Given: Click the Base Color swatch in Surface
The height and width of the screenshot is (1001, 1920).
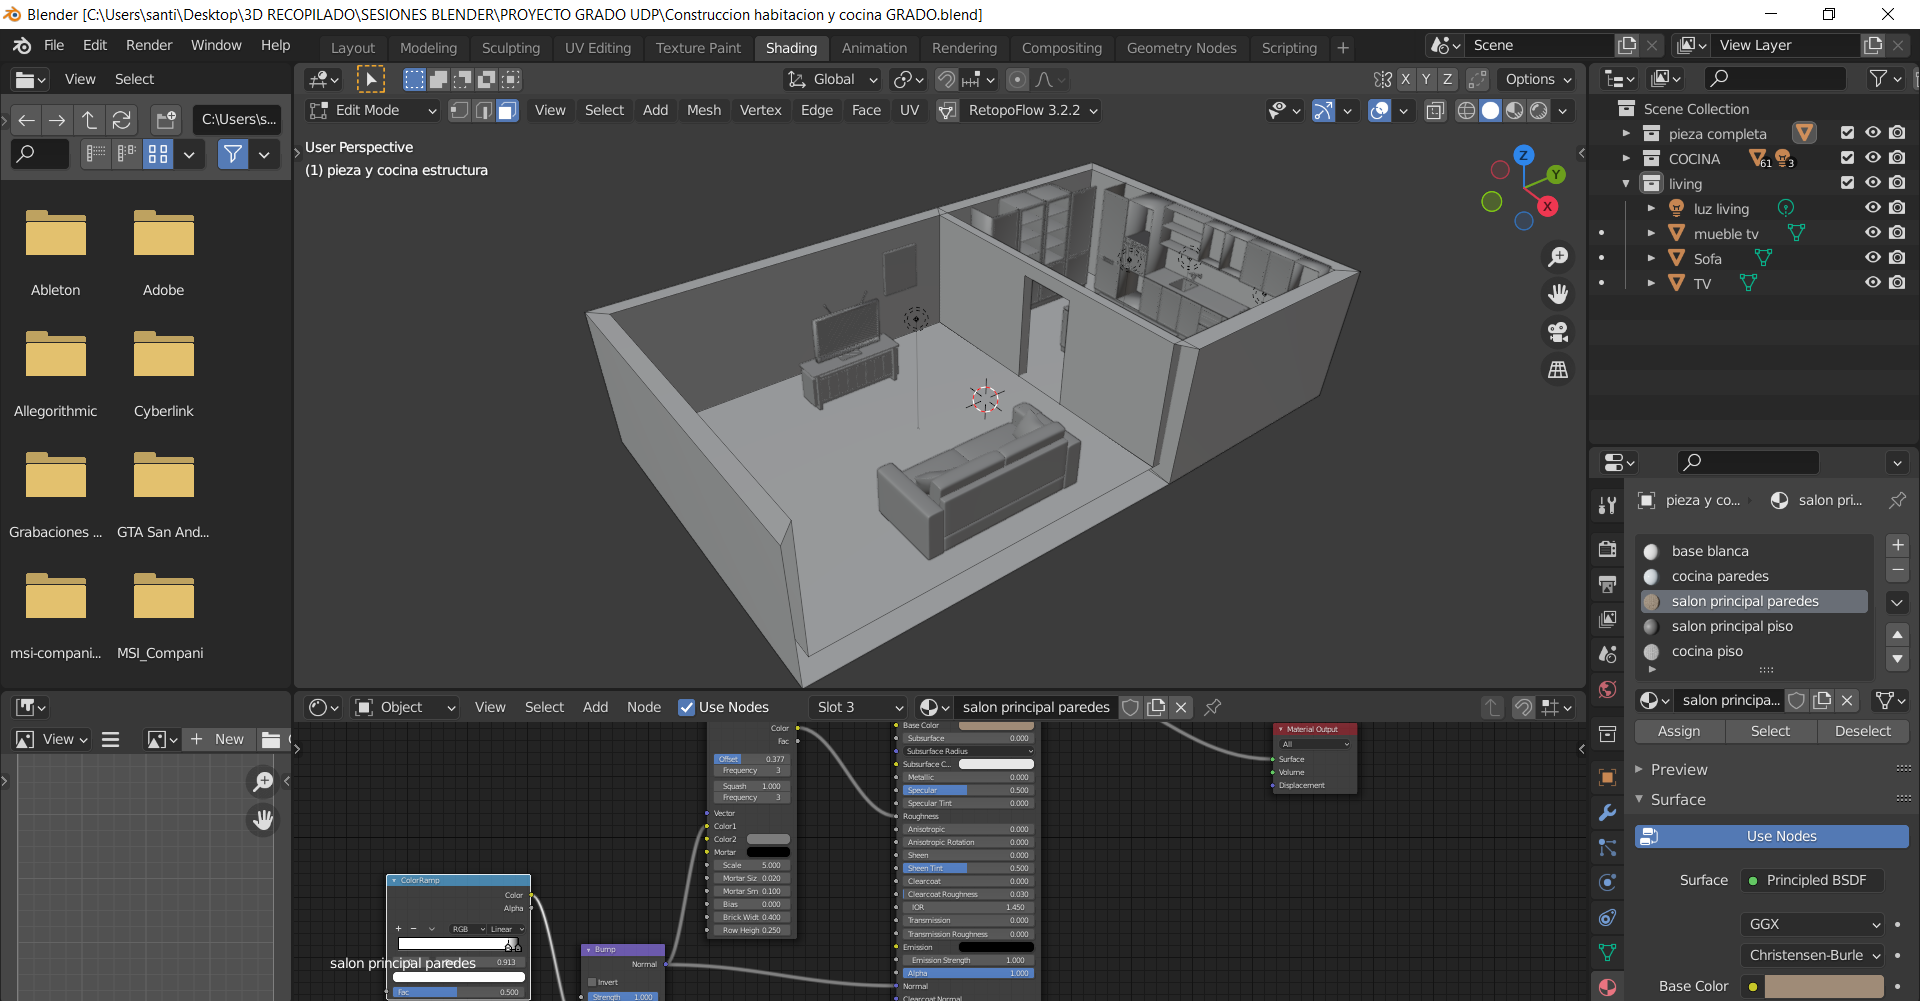Looking at the screenshot, I should 1823,986.
